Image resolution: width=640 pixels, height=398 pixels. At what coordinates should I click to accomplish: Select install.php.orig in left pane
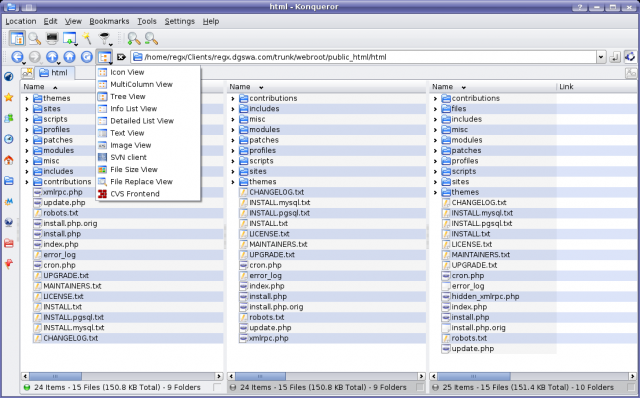[70, 223]
